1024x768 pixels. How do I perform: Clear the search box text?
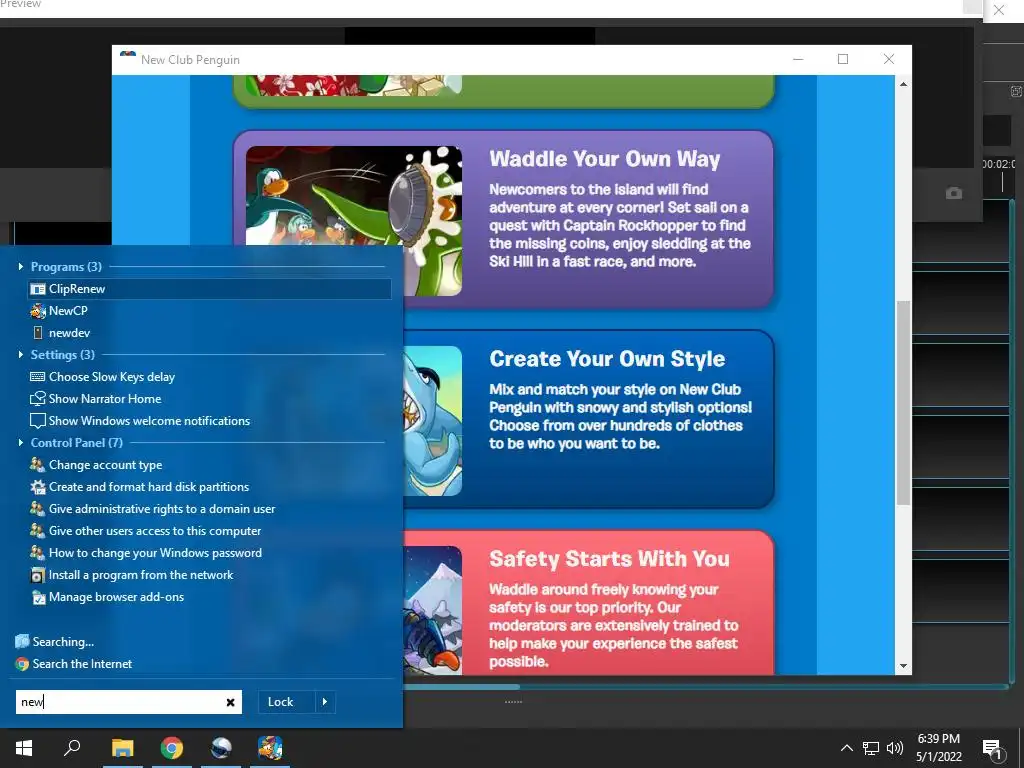click(231, 702)
